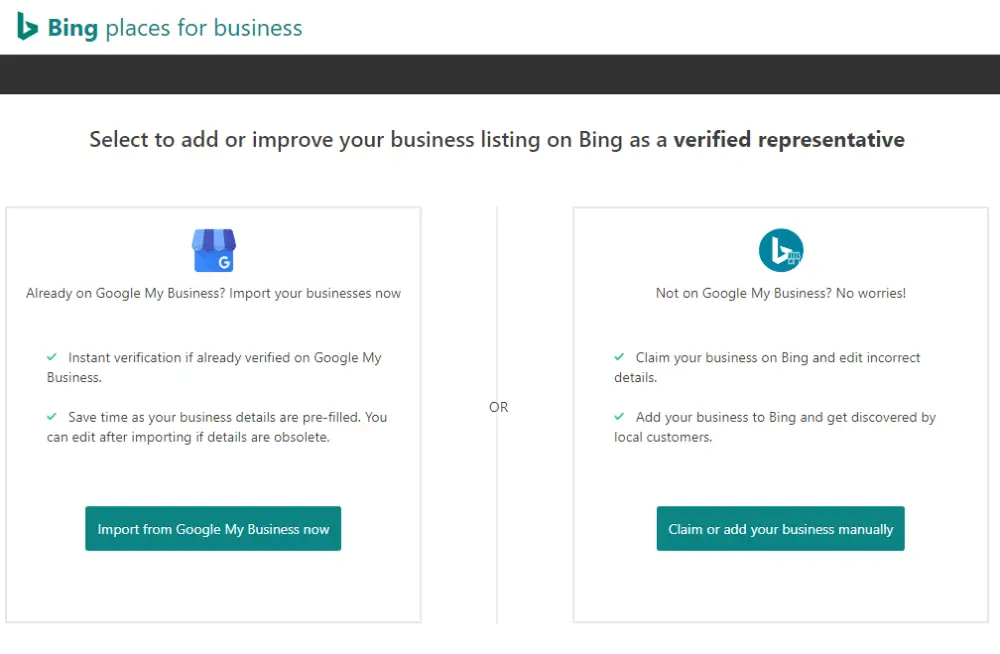Click the page heading about verified representative
This screenshot has width=1000, height=654.
pyautogui.click(x=497, y=139)
